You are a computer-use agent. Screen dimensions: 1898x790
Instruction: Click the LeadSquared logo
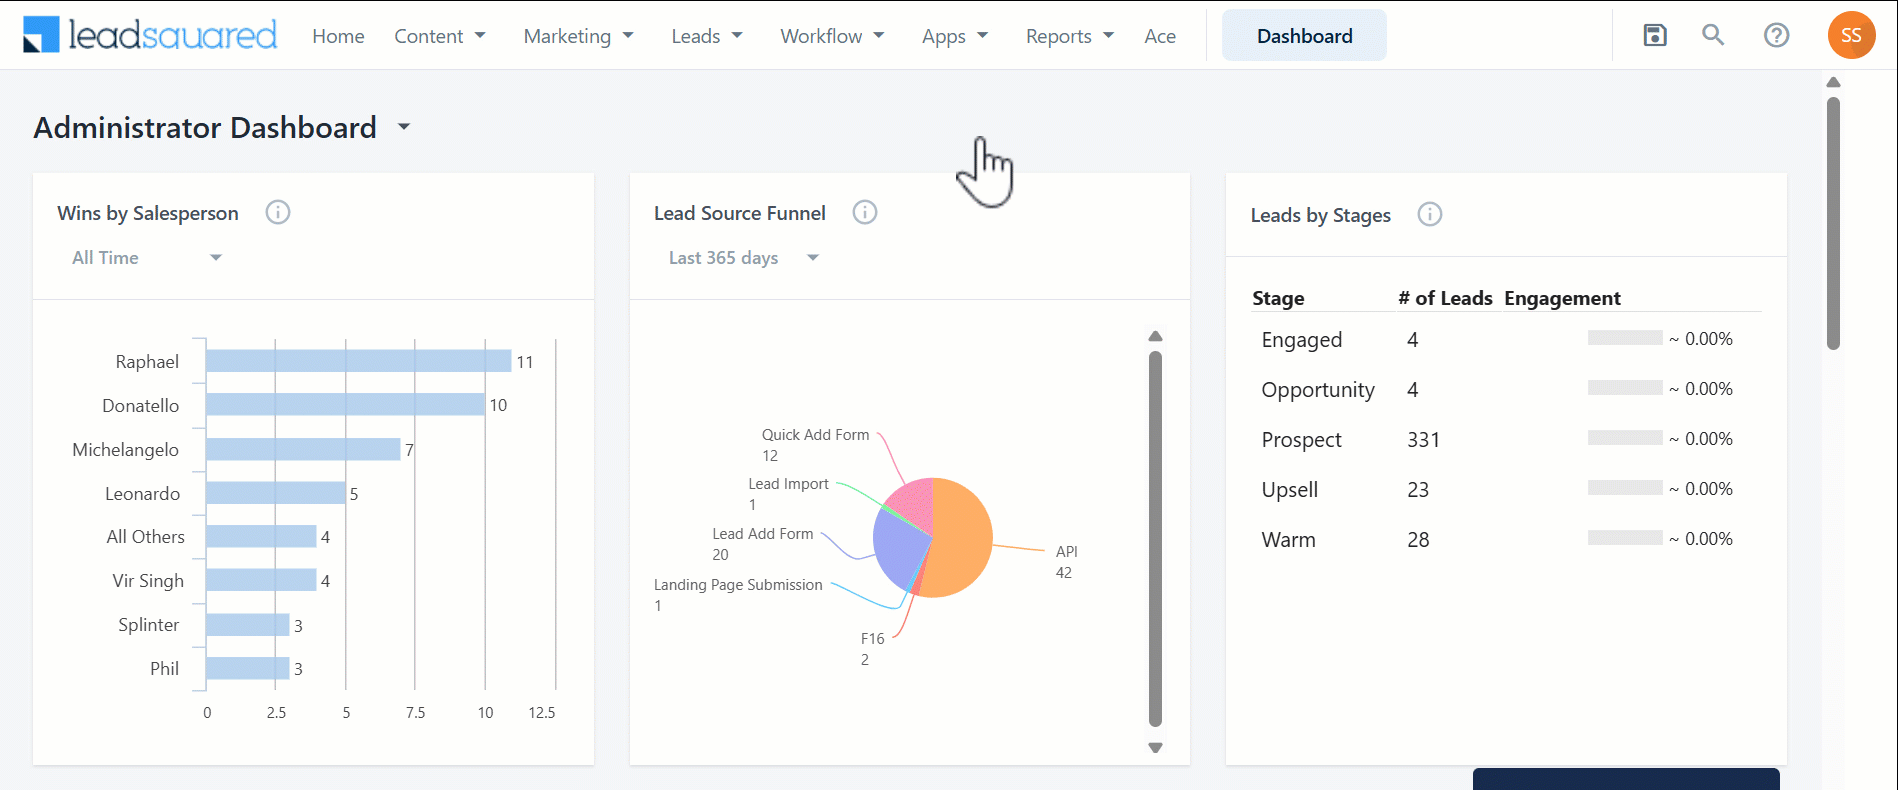click(150, 35)
